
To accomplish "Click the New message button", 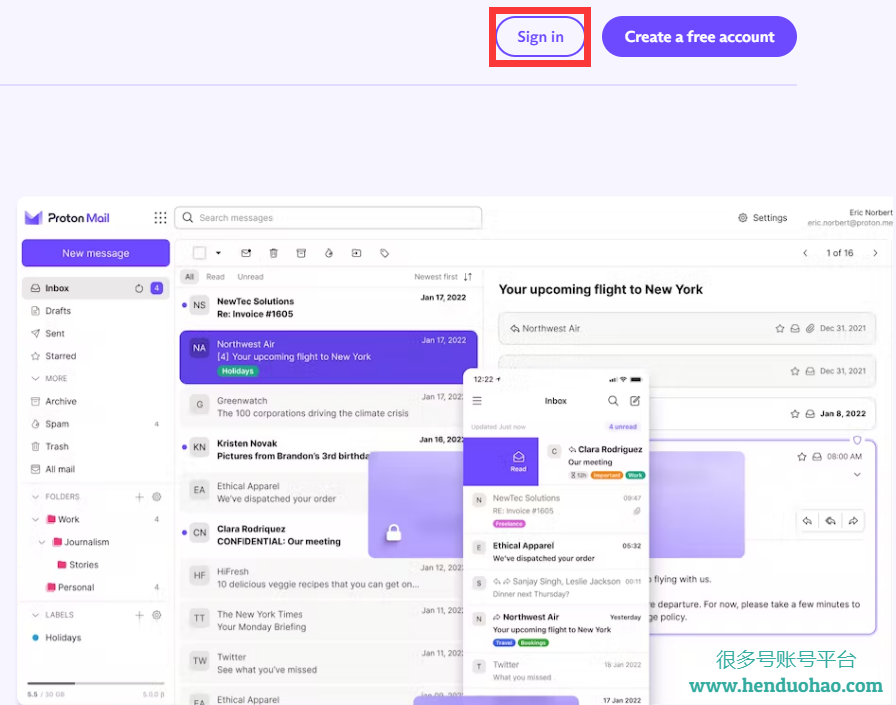I will tap(95, 253).
